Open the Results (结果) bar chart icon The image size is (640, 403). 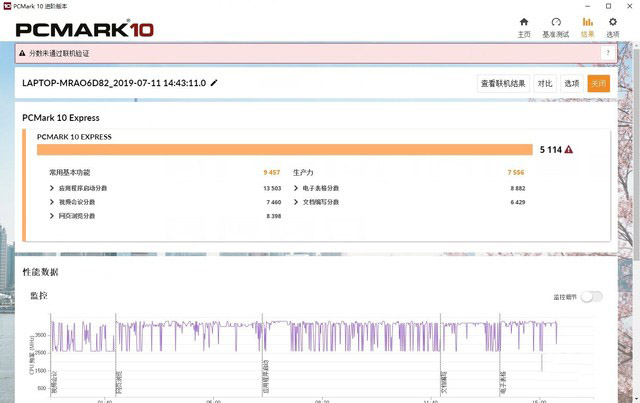tap(587, 27)
